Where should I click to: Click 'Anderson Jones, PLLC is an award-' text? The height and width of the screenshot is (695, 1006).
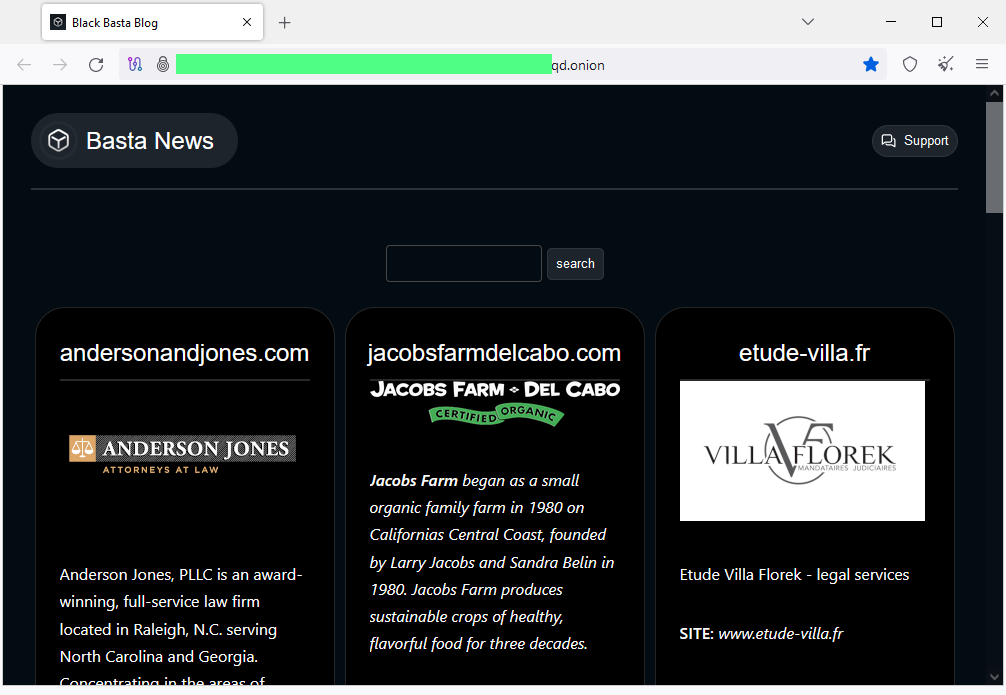[181, 574]
